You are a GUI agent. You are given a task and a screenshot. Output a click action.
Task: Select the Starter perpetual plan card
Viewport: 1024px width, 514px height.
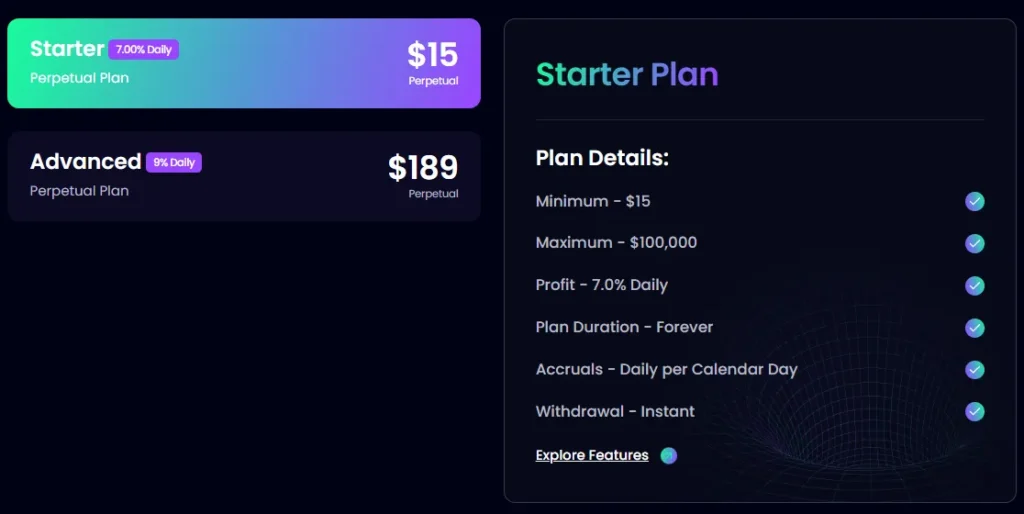[243, 63]
